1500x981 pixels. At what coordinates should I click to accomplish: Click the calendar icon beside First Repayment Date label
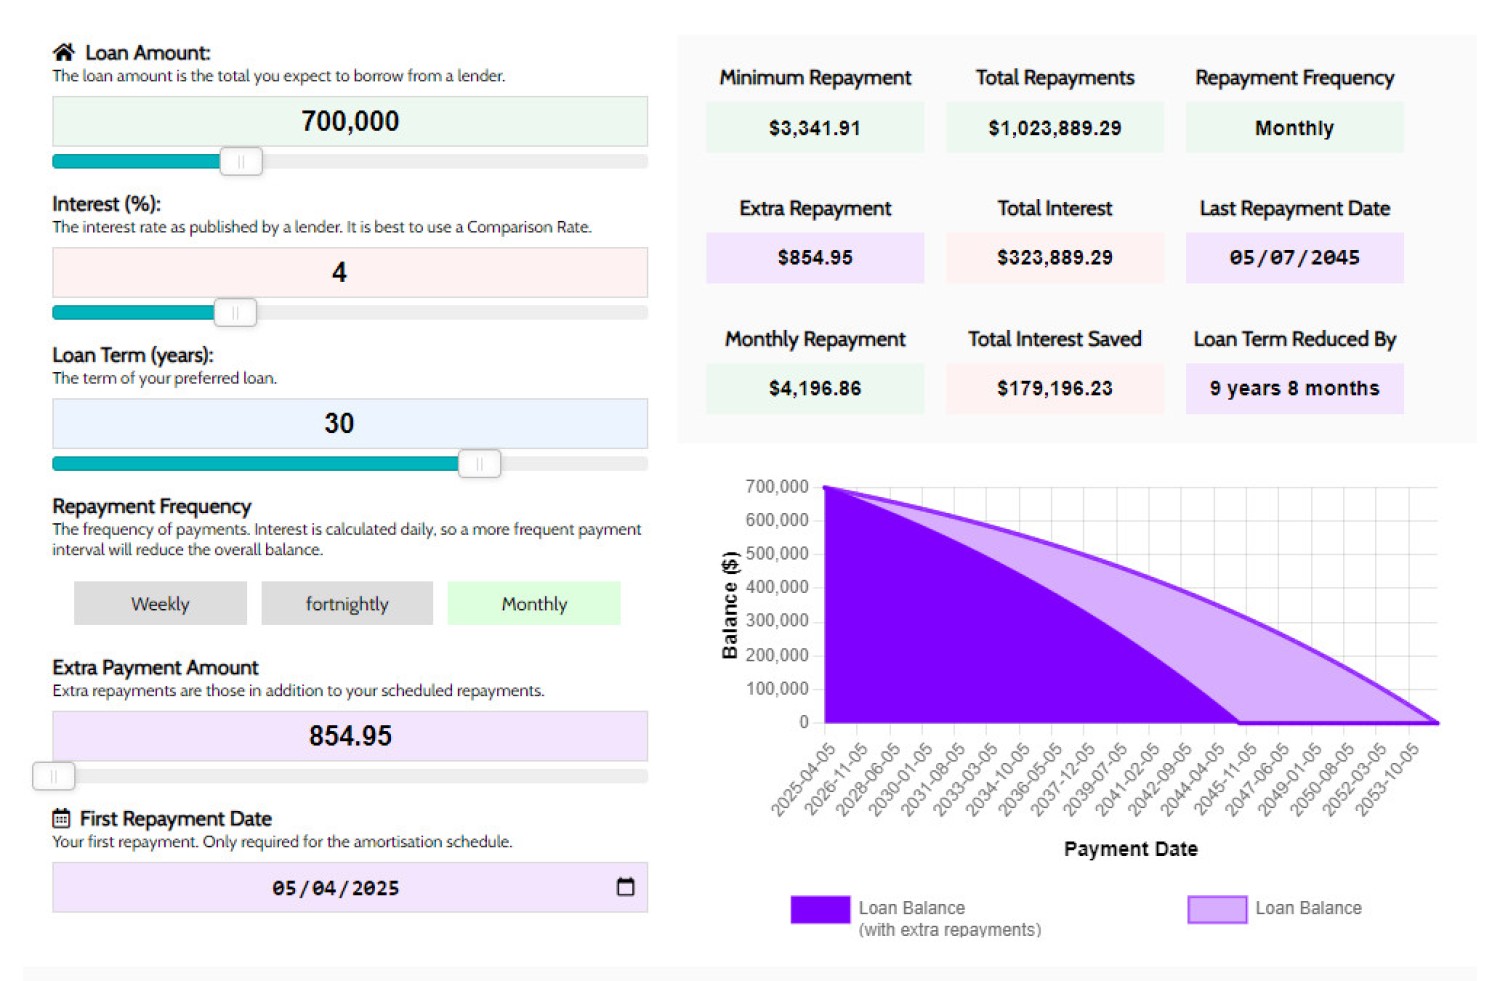tap(62, 818)
